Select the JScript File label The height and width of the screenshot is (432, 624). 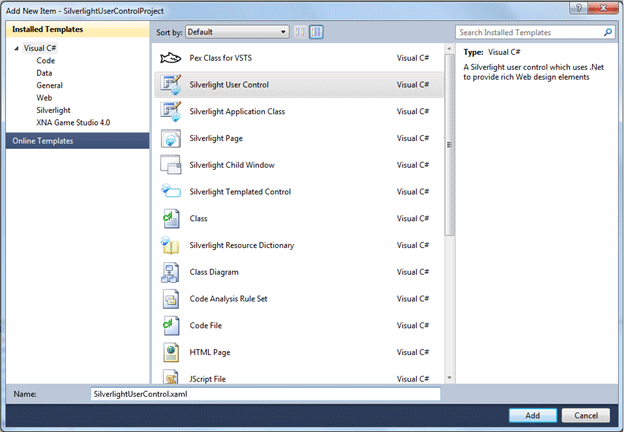click(207, 379)
